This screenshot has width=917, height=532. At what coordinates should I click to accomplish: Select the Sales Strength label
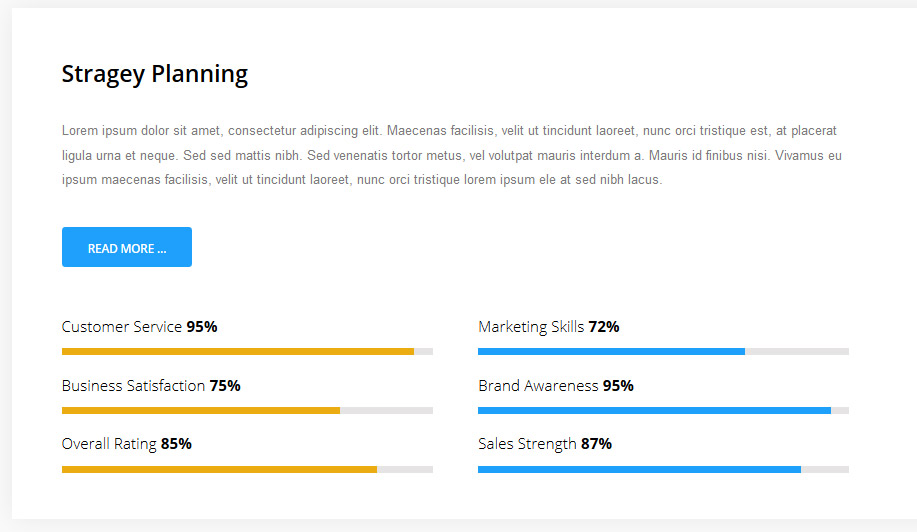point(527,444)
